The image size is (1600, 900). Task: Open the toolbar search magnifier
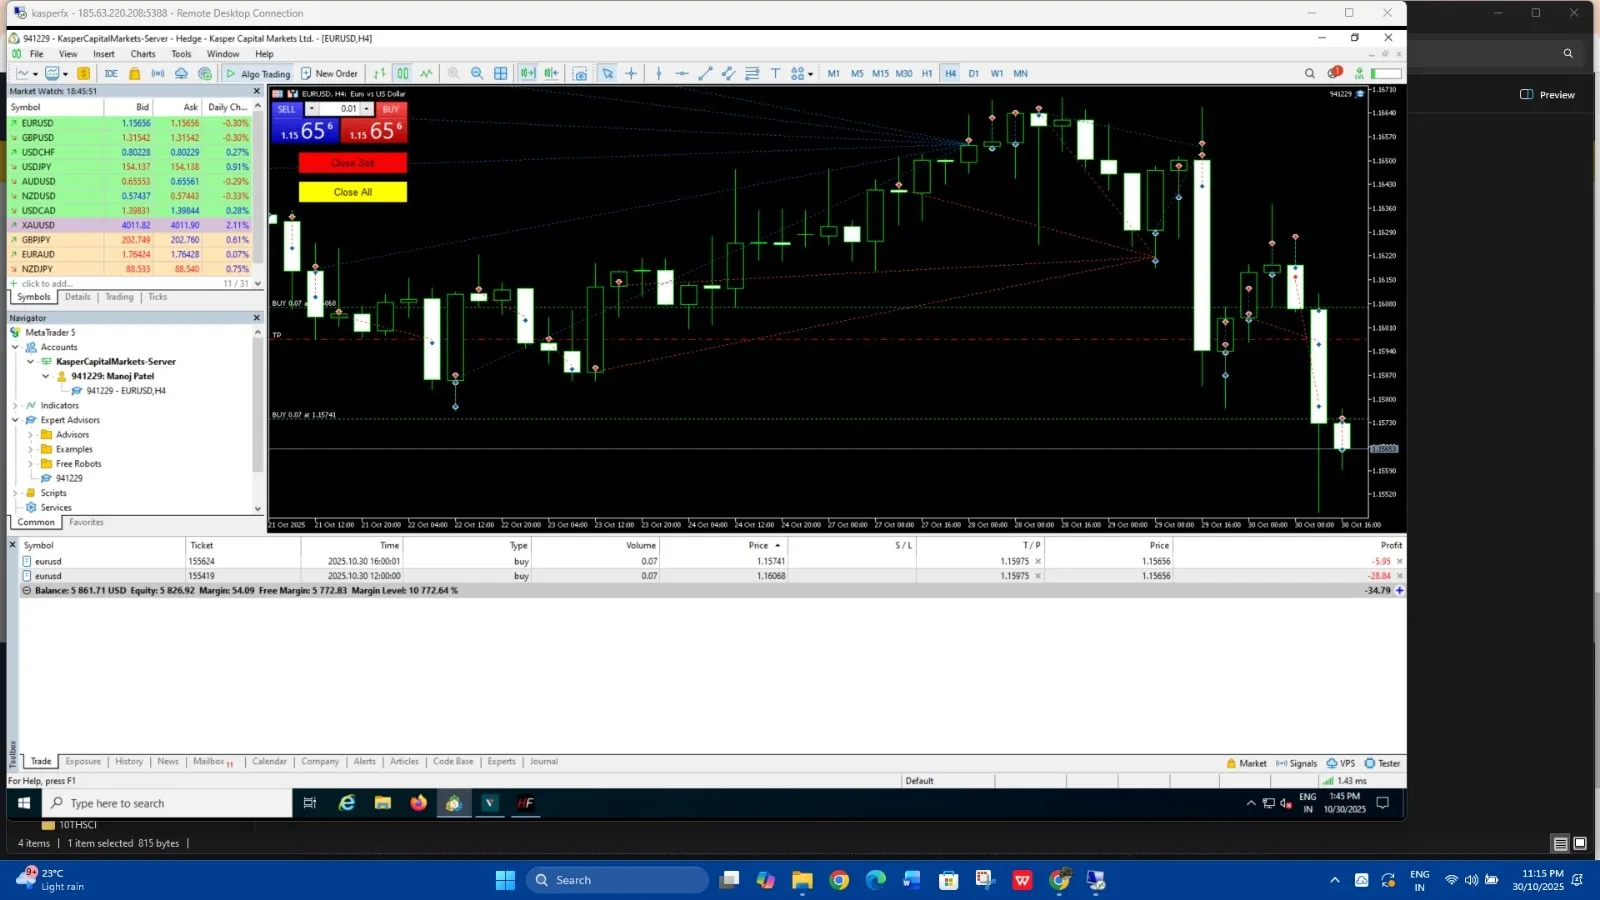pos(1309,74)
